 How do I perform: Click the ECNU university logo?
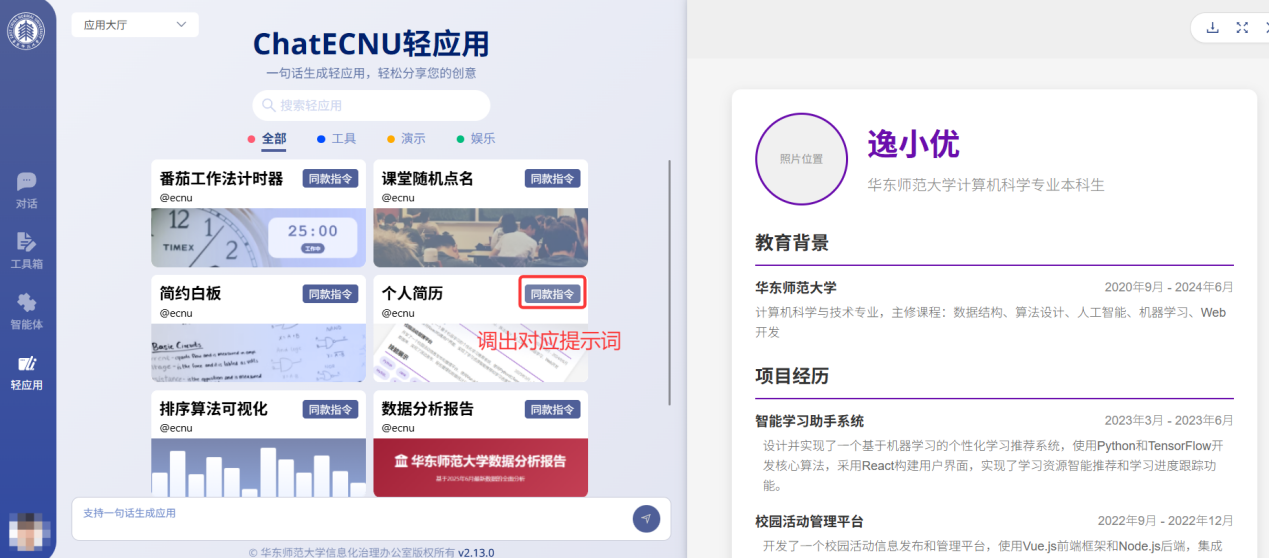(x=26, y=30)
